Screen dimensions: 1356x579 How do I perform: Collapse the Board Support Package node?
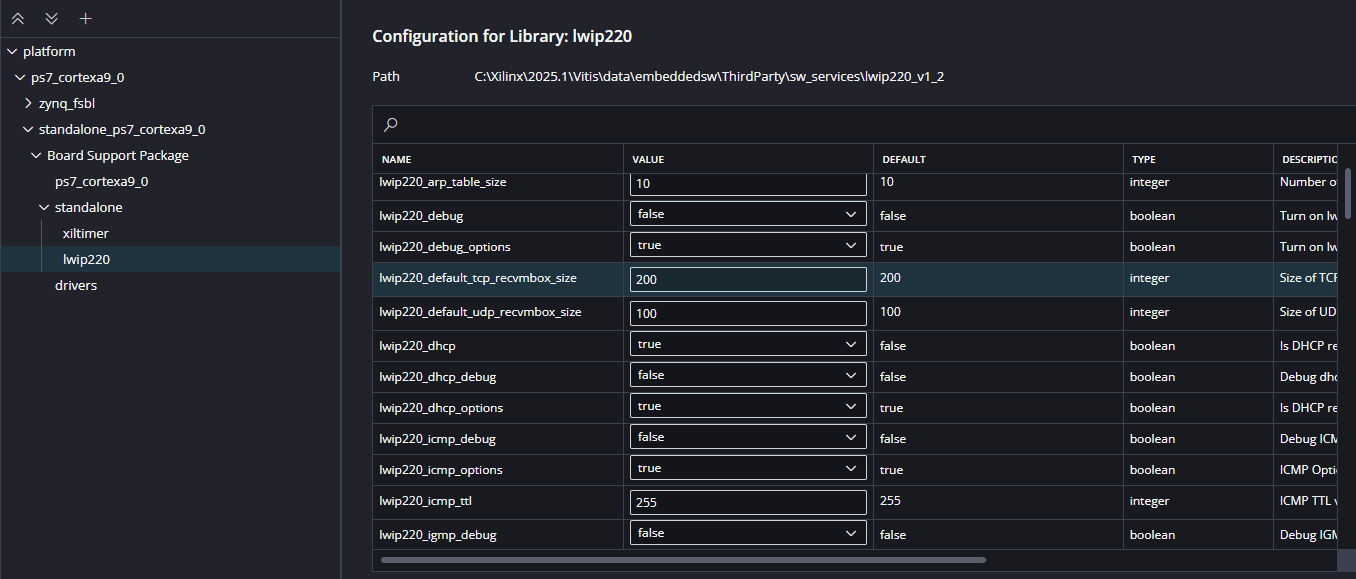point(36,155)
